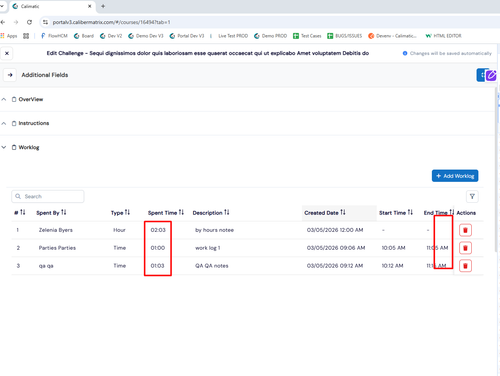
Task: Click created date 03/05/2026 09:06 AM
Action: (x=336, y=248)
